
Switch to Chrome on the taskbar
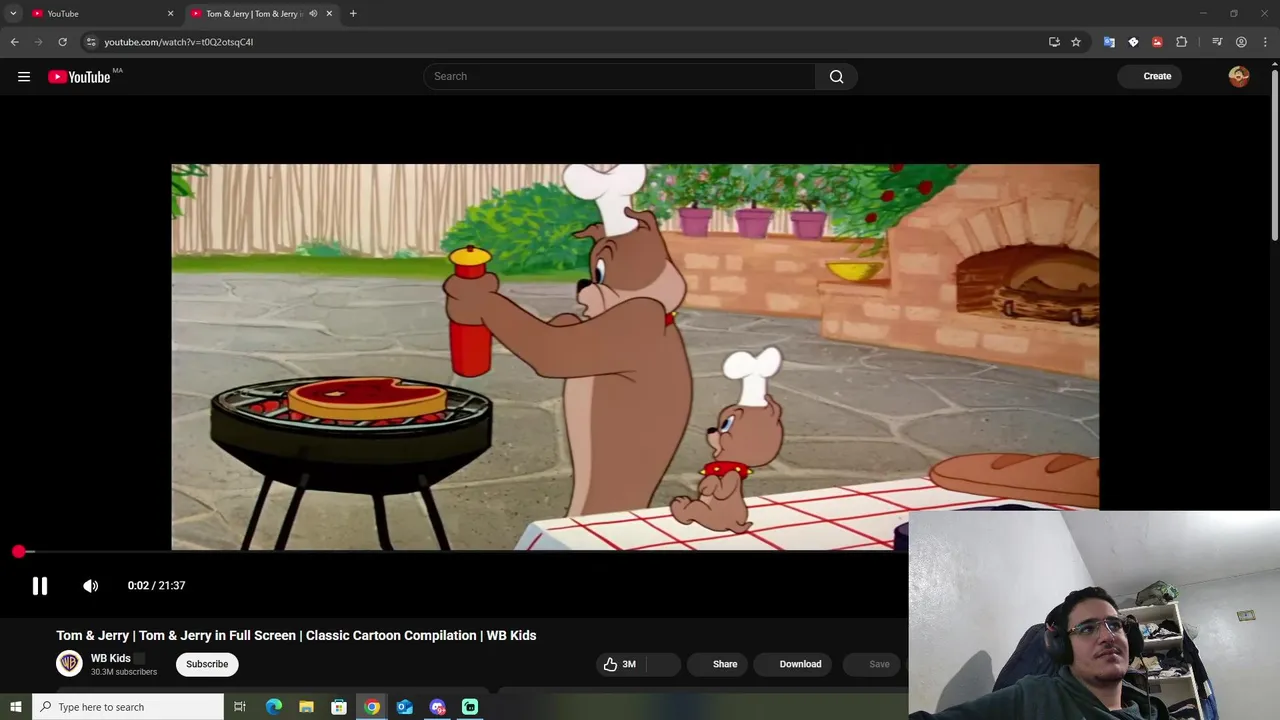[372, 707]
